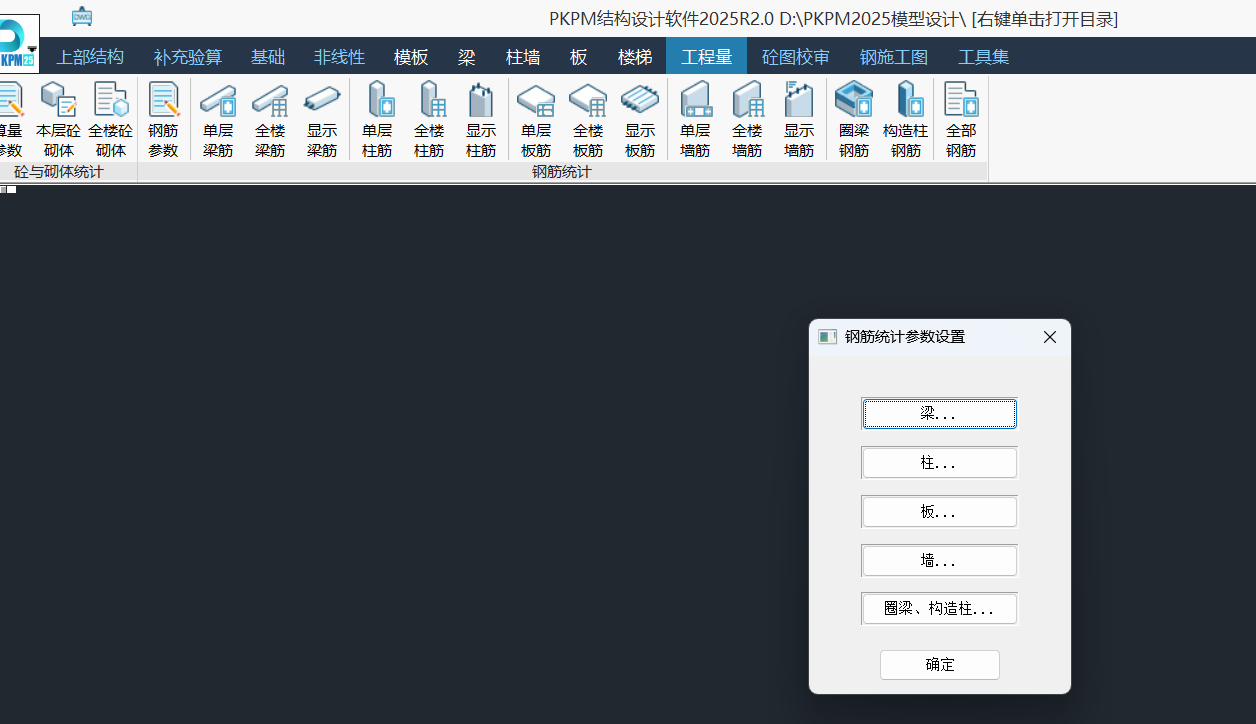The height and width of the screenshot is (724, 1256).
Task: Run 单层柱筋 statistics
Action: tap(377, 119)
